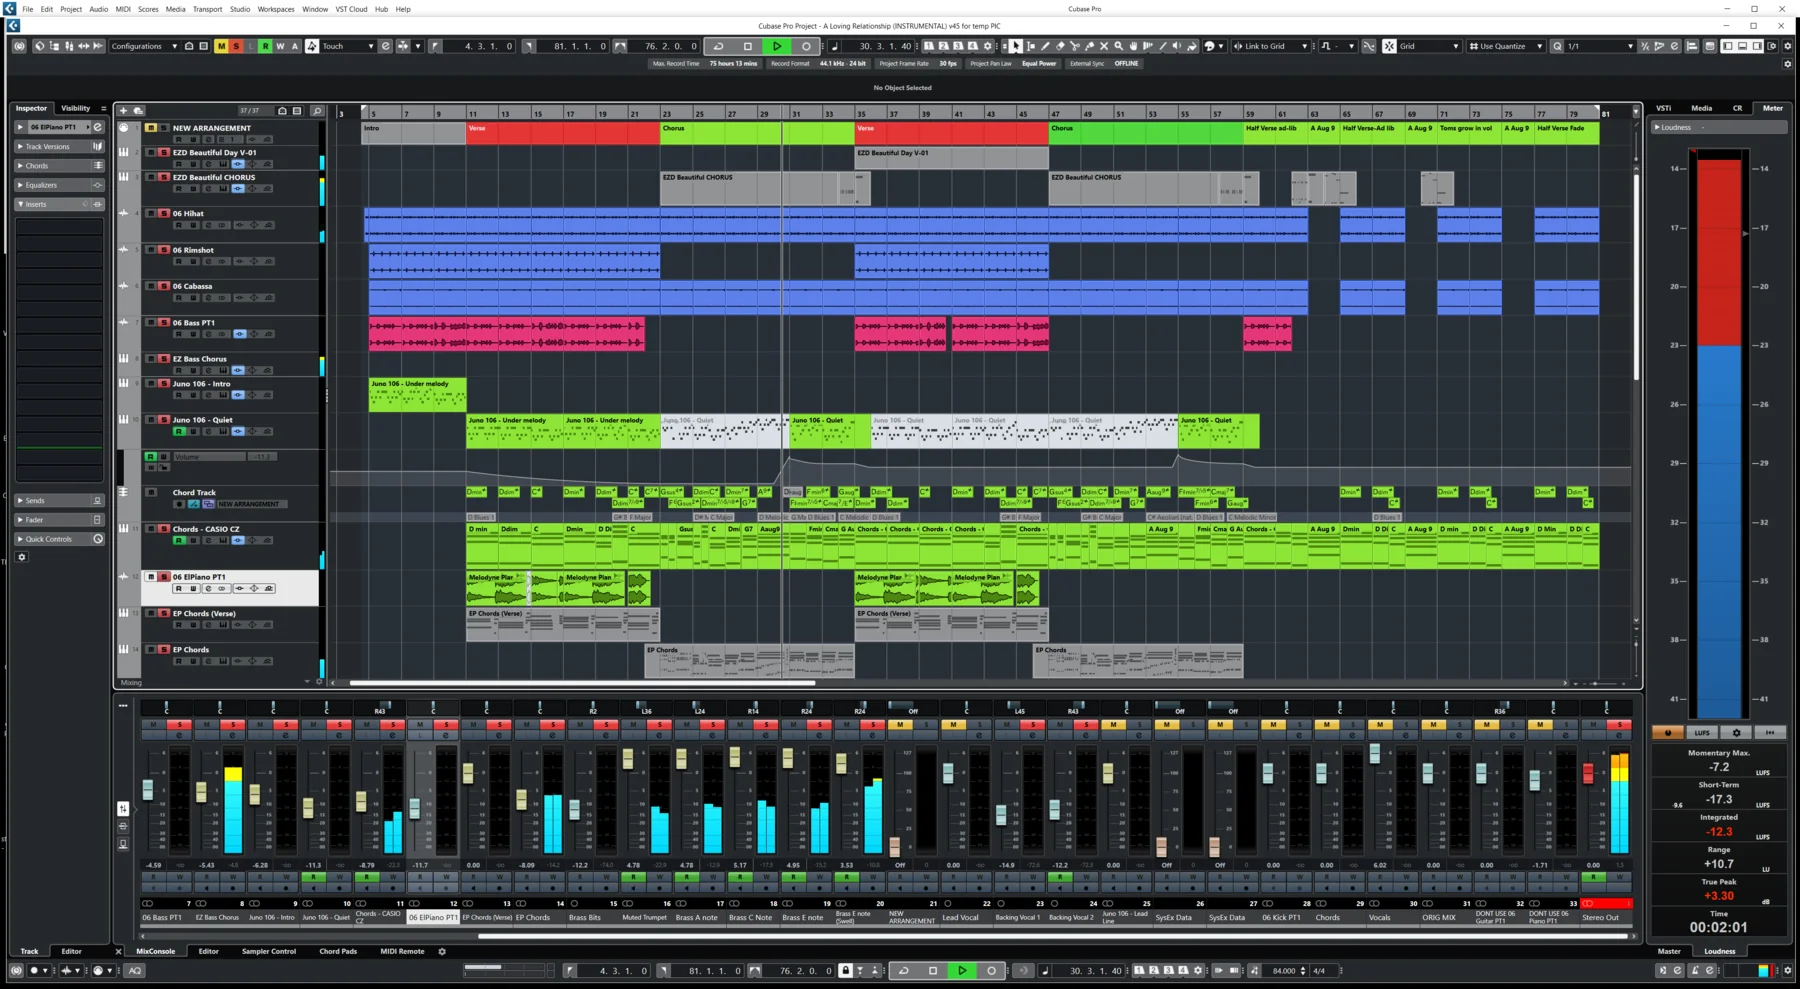Image resolution: width=1800 pixels, height=989 pixels.
Task: Open the Touch automation mode dropdown
Action: 348,46
